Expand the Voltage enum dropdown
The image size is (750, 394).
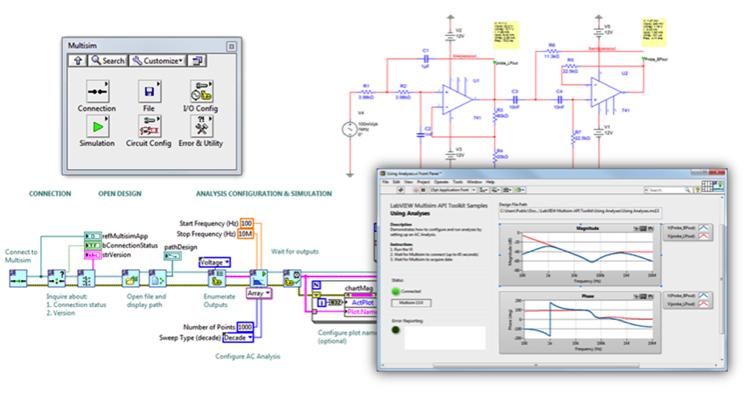coord(215,263)
